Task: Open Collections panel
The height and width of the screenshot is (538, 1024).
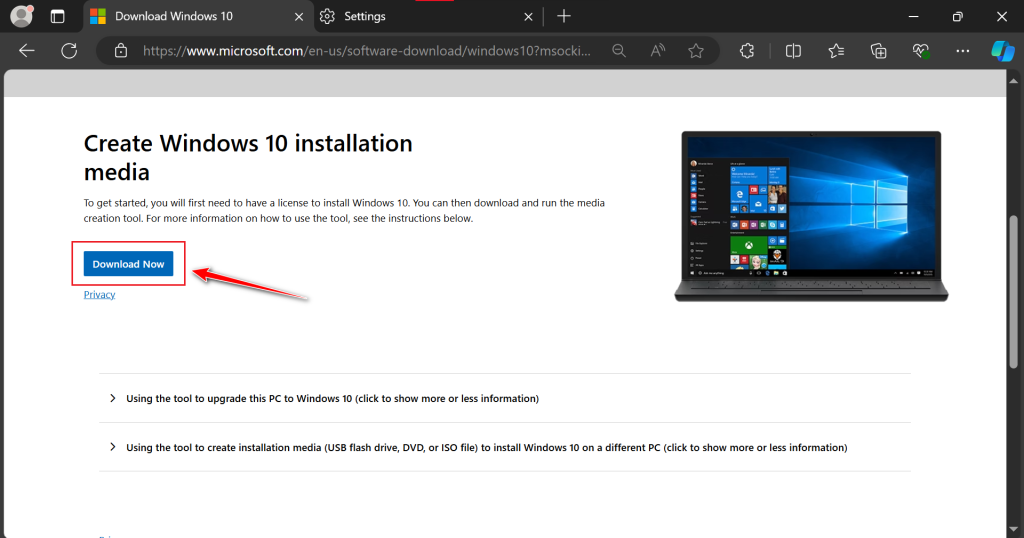Action: (878, 51)
